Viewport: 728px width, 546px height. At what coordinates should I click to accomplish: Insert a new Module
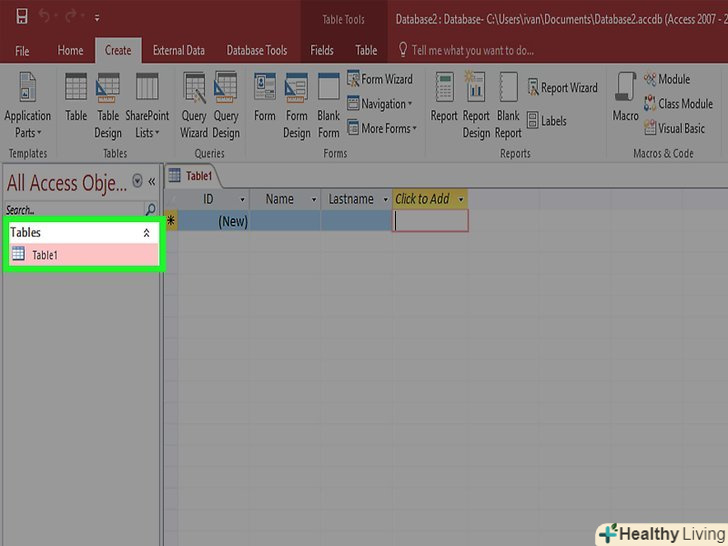[667, 79]
